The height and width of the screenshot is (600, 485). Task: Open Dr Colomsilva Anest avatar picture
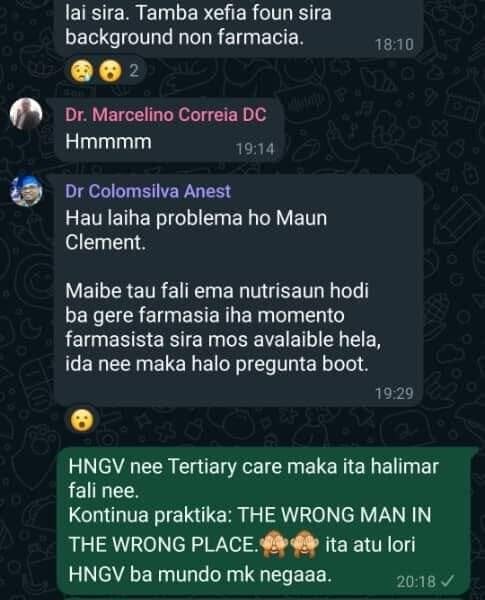[x=26, y=190]
